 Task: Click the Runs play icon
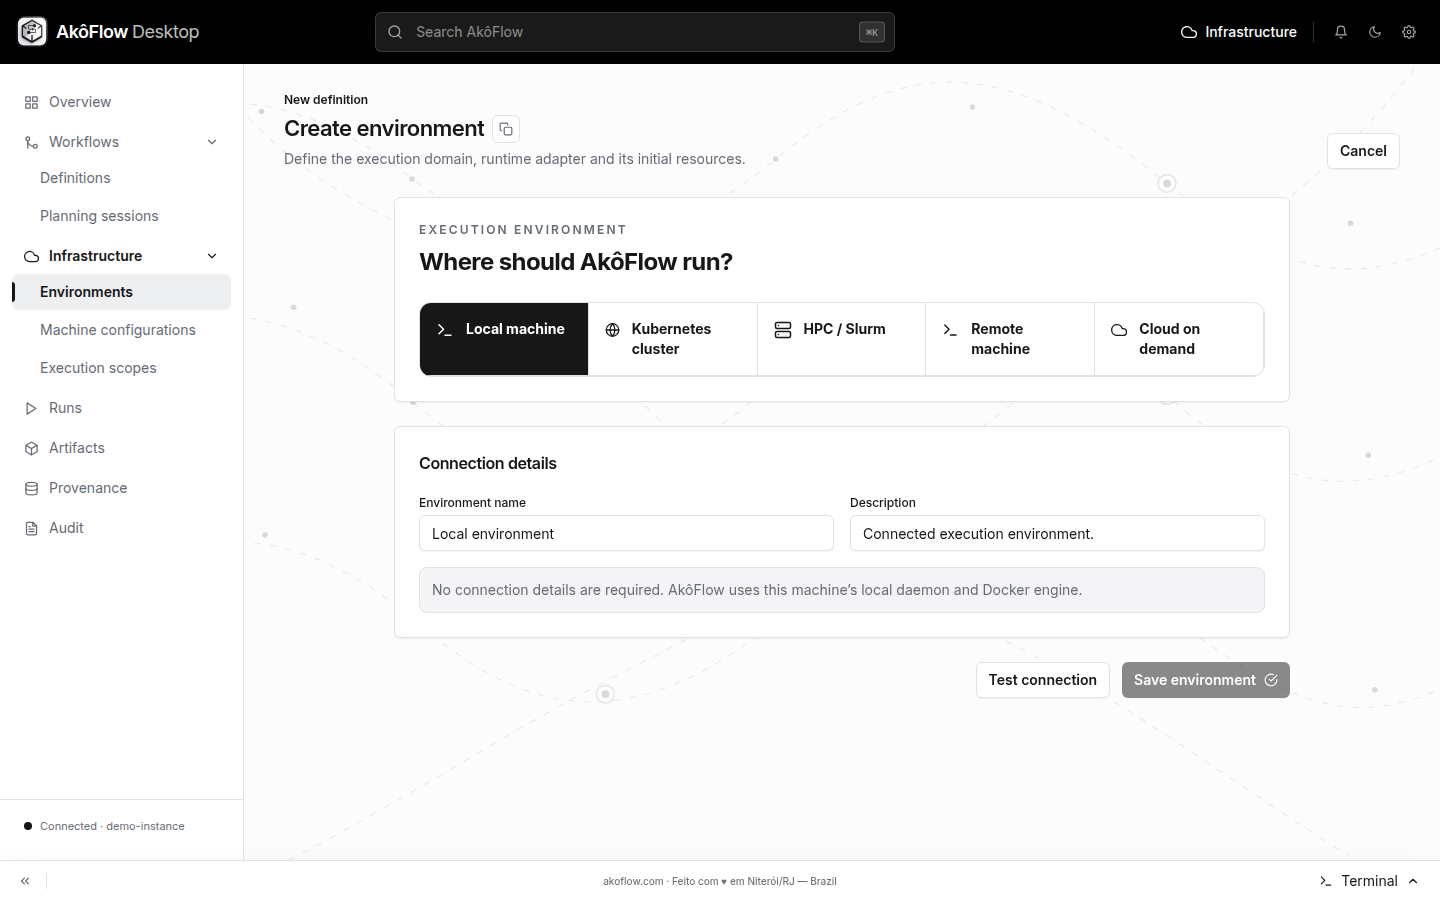31,408
